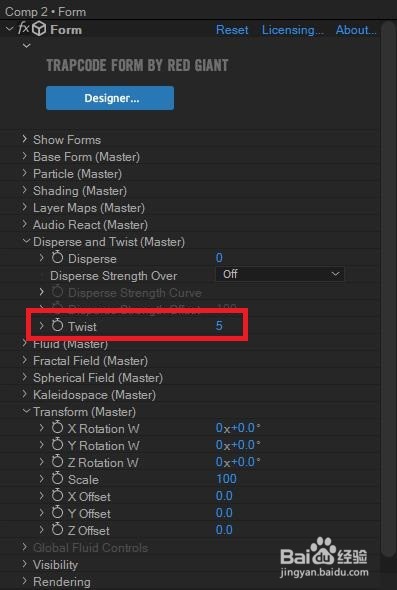
Task: Expand the Fractal Field (Master) section
Action: click(x=24, y=360)
